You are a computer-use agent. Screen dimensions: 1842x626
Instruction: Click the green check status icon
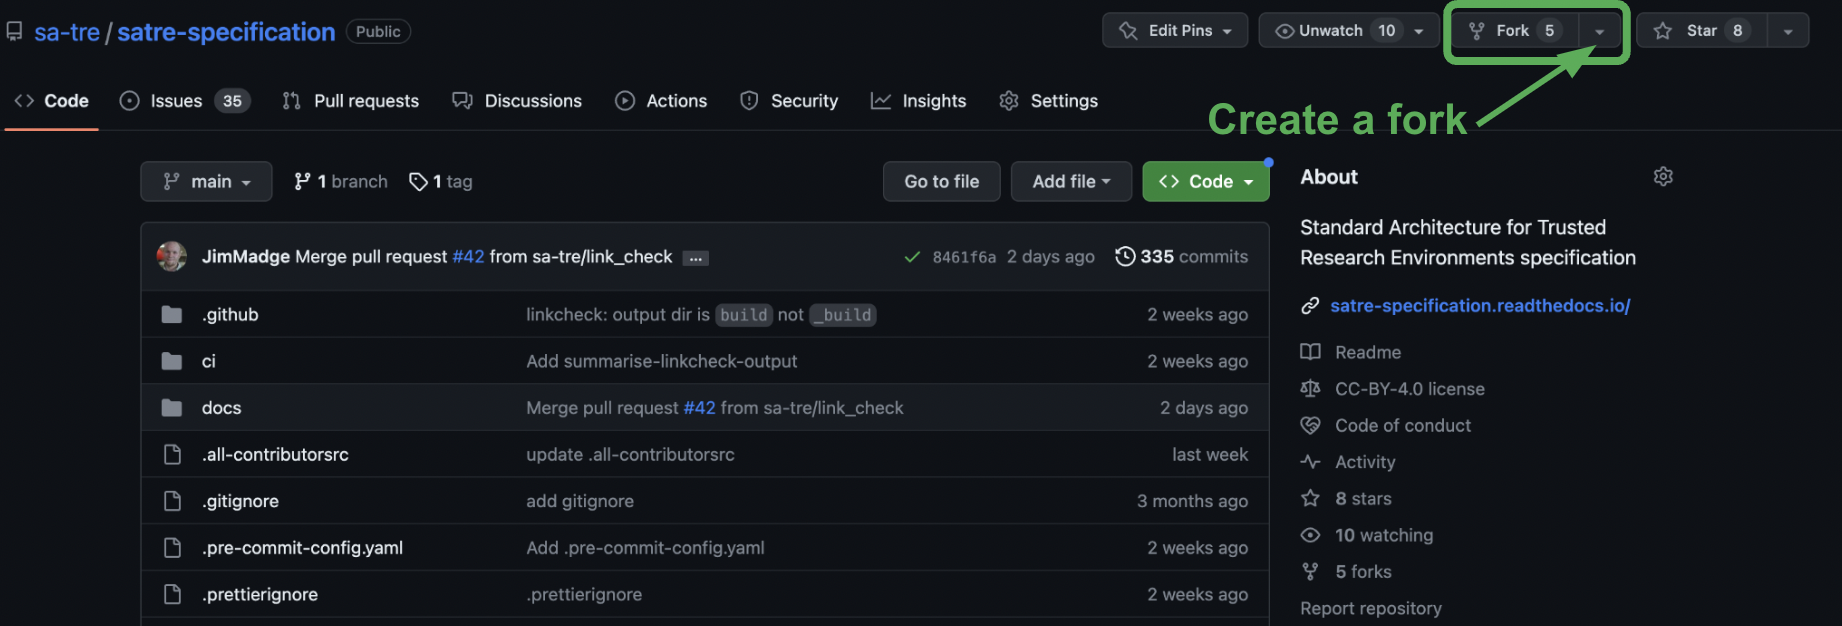click(912, 257)
